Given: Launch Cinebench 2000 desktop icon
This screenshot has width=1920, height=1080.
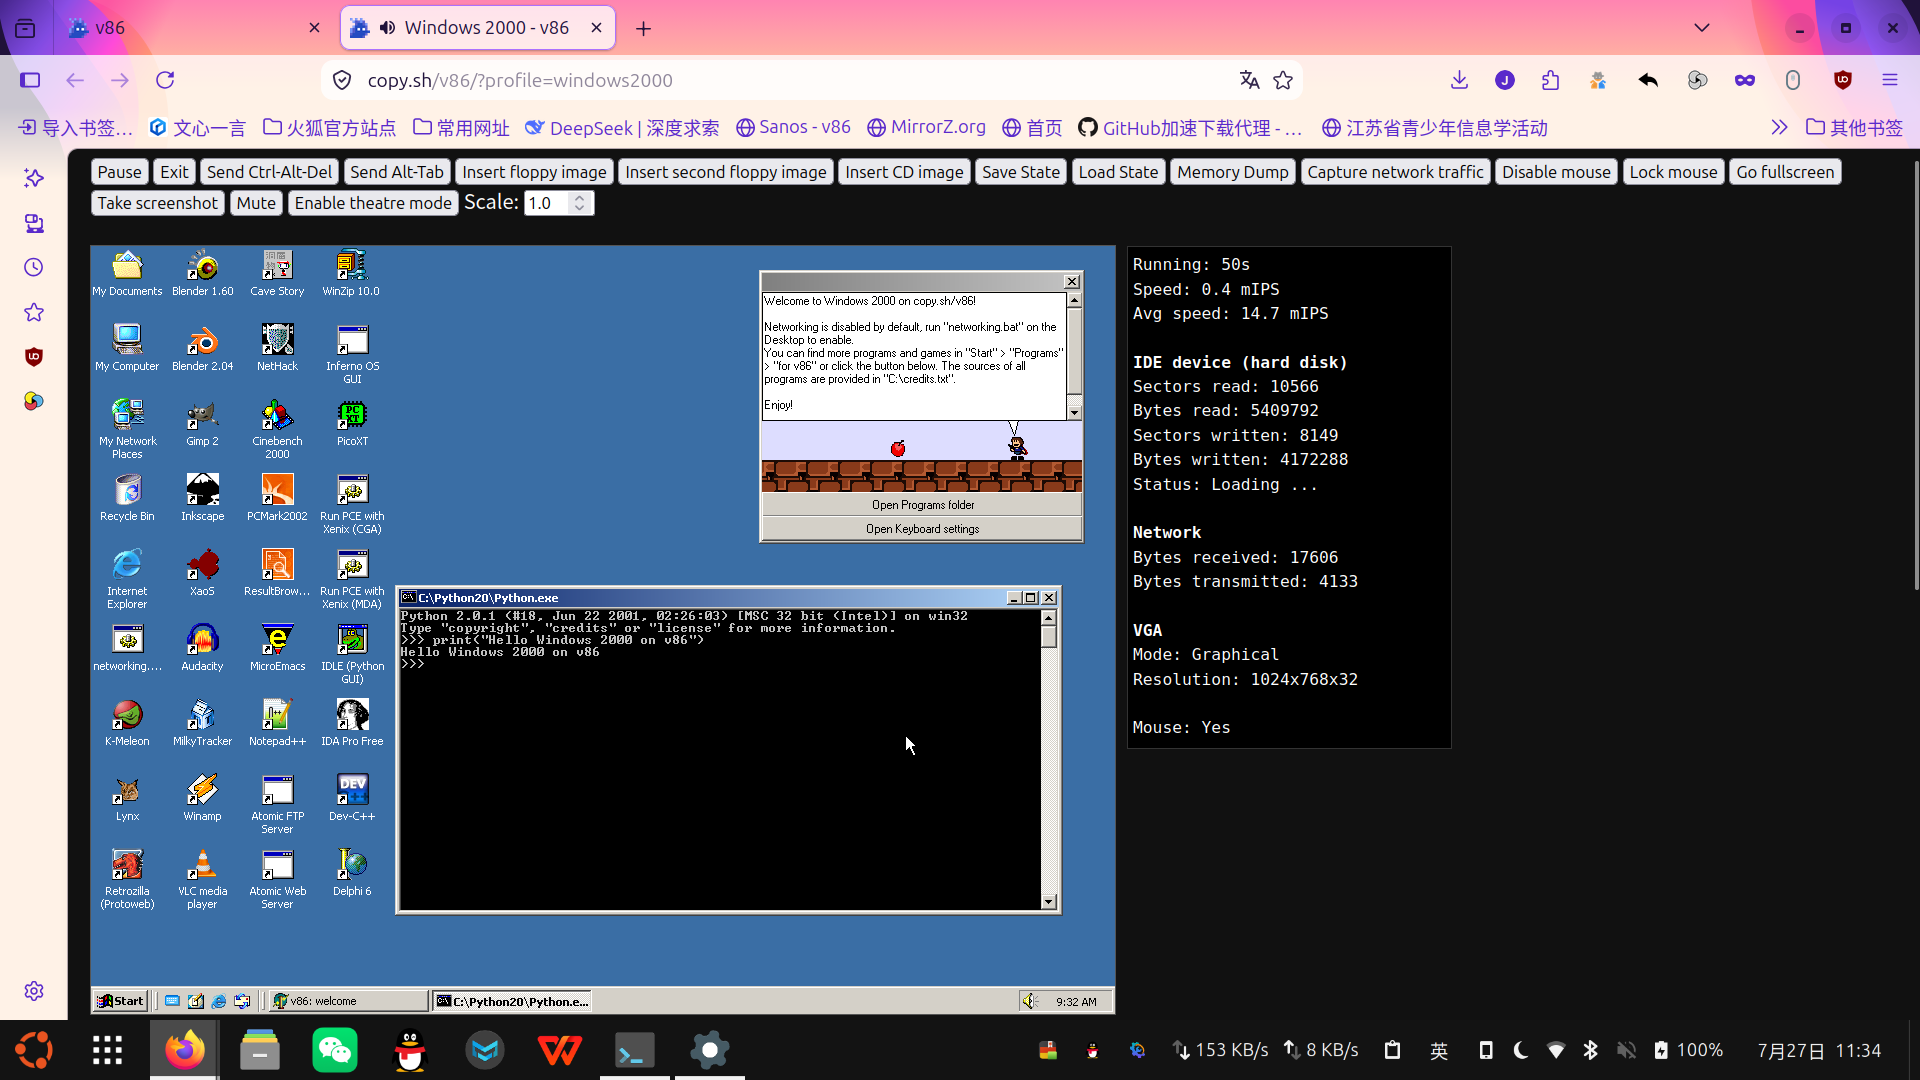Looking at the screenshot, I should 277,429.
